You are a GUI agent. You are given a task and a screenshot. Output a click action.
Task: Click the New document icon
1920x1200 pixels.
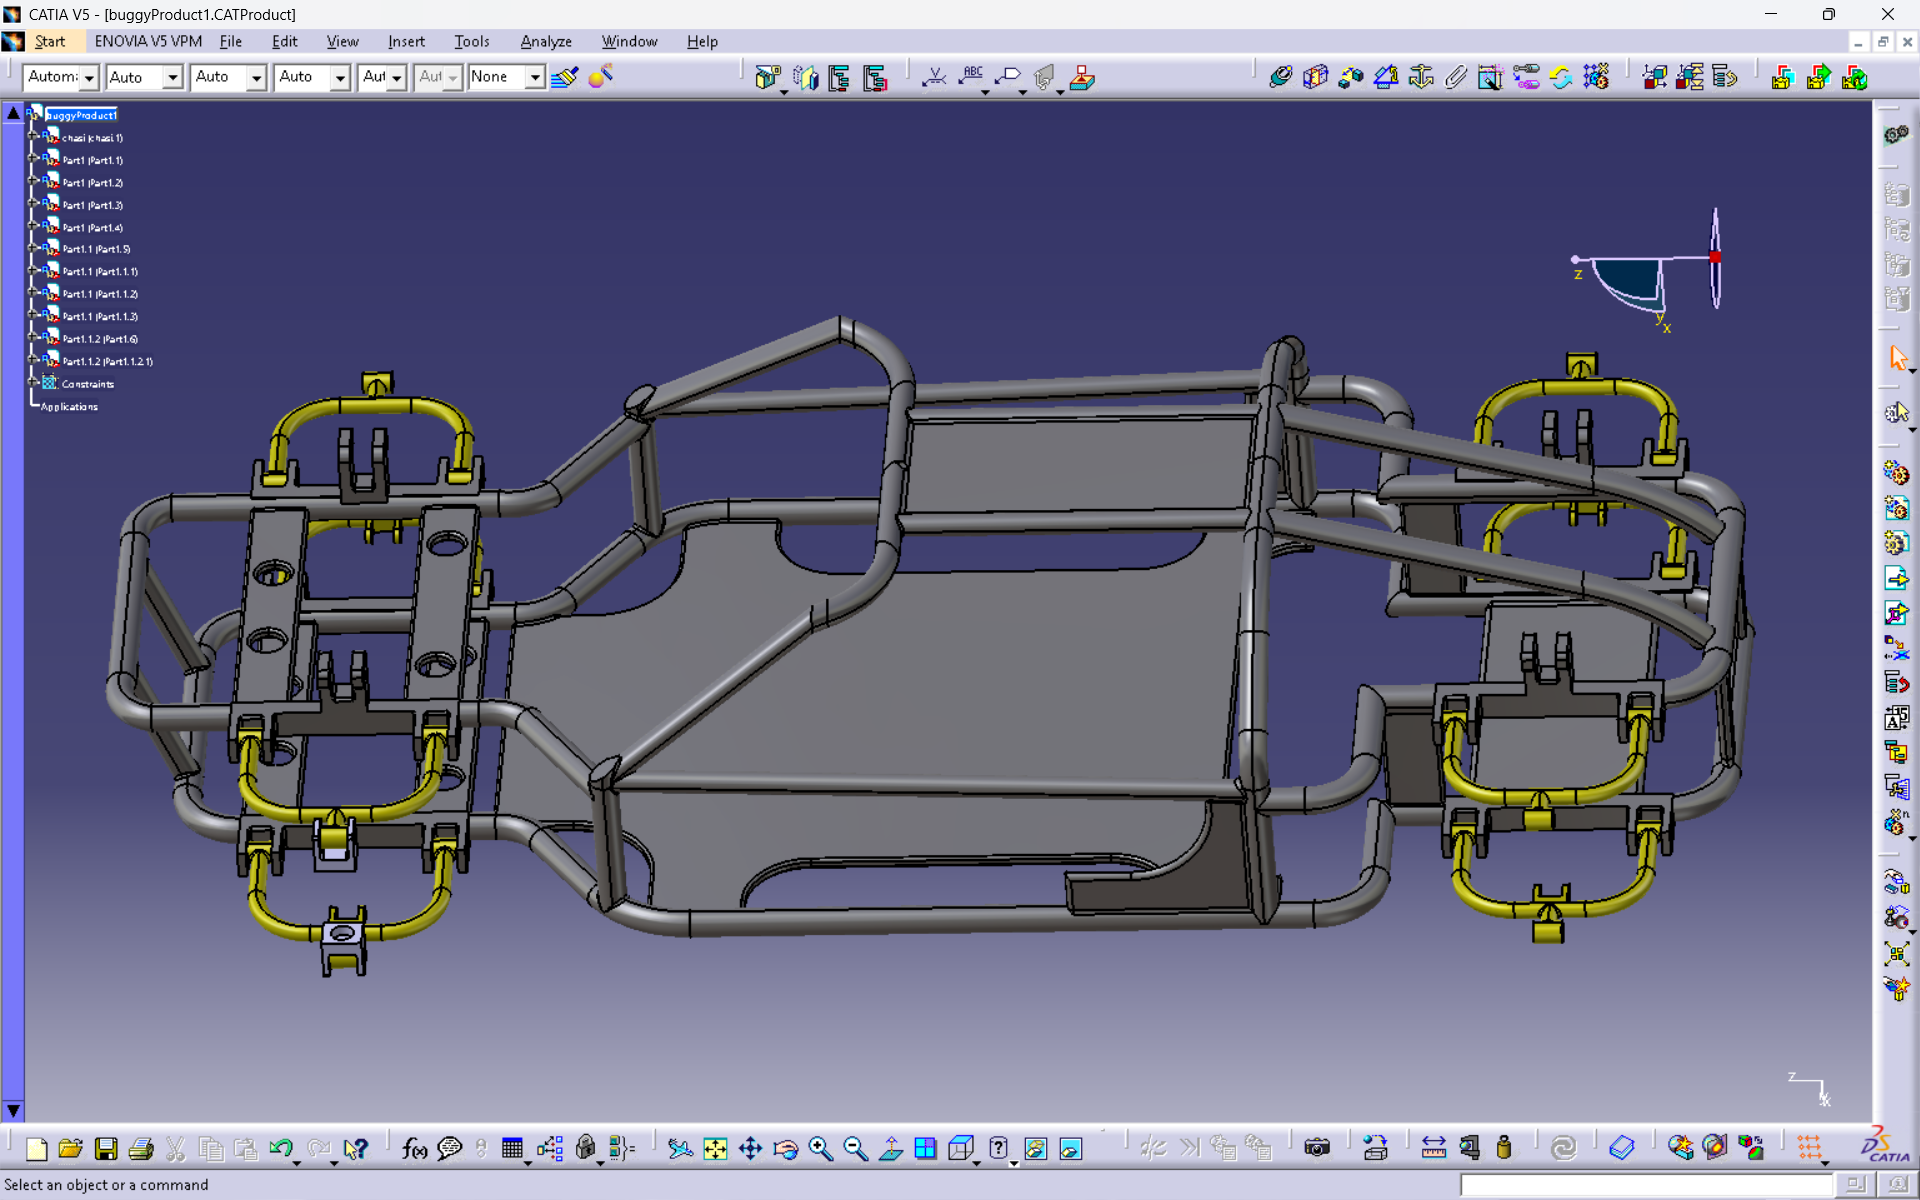click(x=37, y=1148)
